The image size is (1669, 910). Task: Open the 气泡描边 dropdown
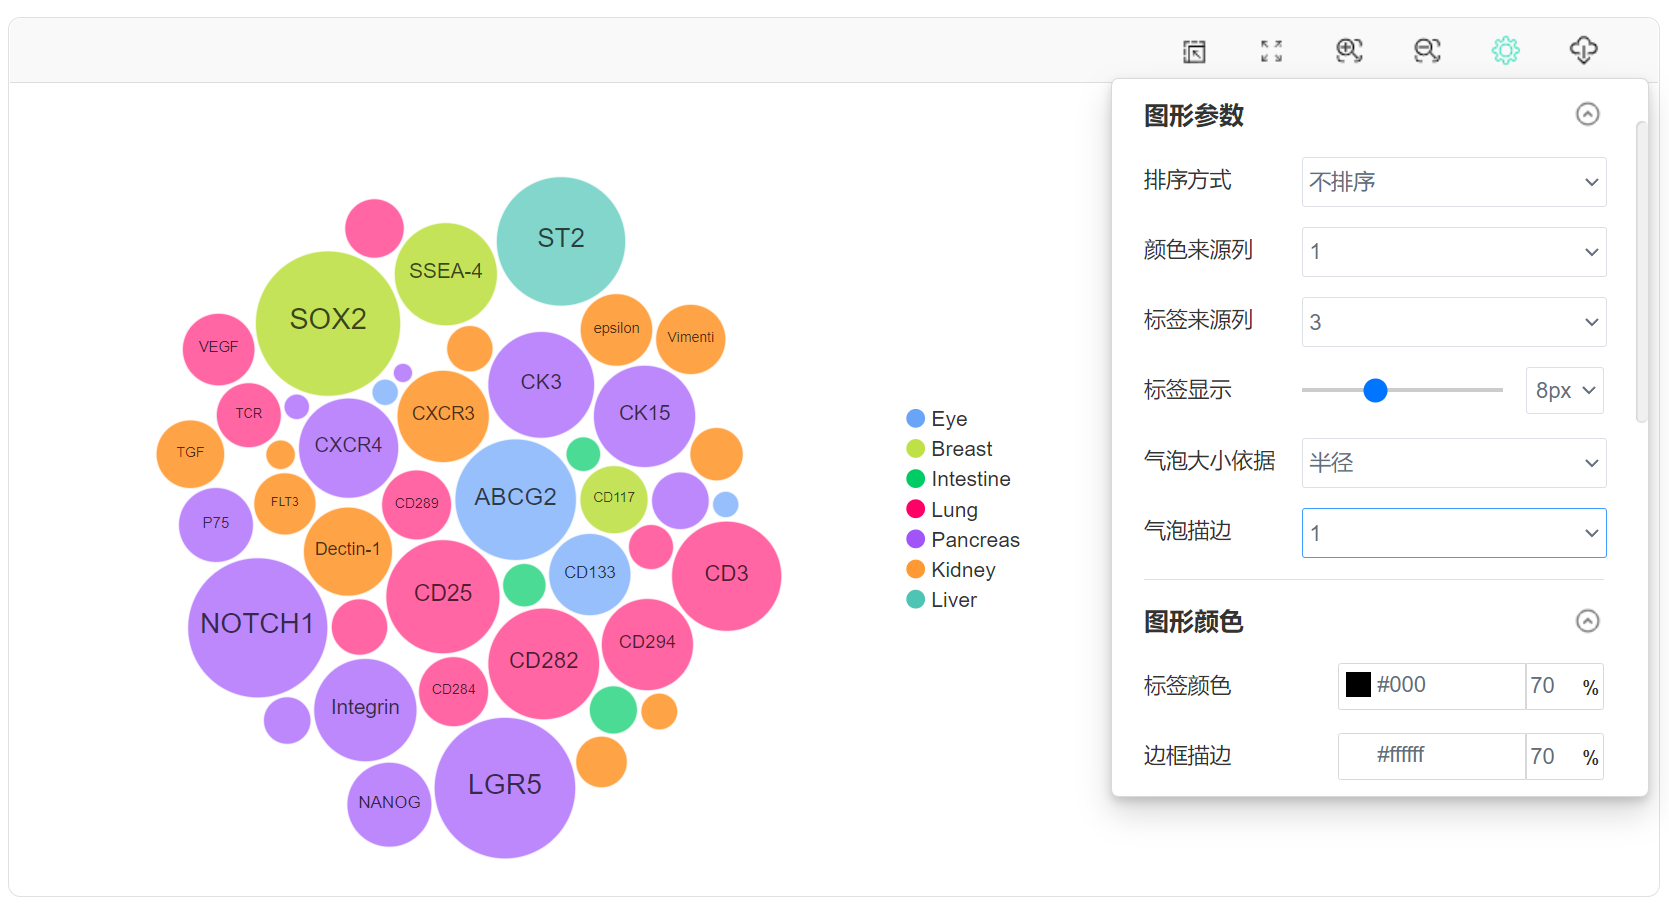(x=1454, y=533)
